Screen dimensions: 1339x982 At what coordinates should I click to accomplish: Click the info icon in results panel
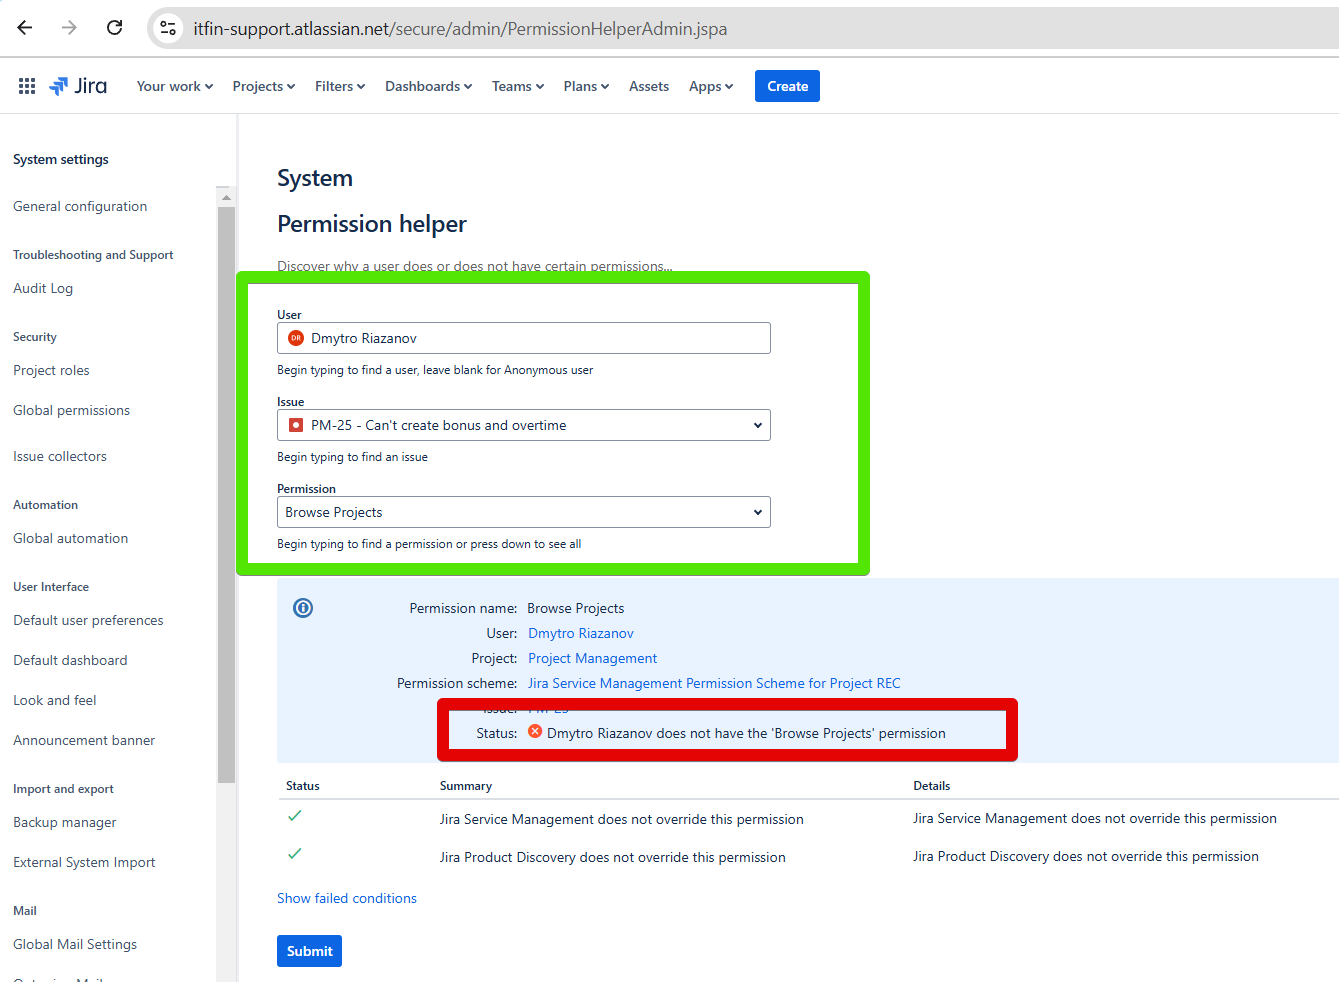303,608
